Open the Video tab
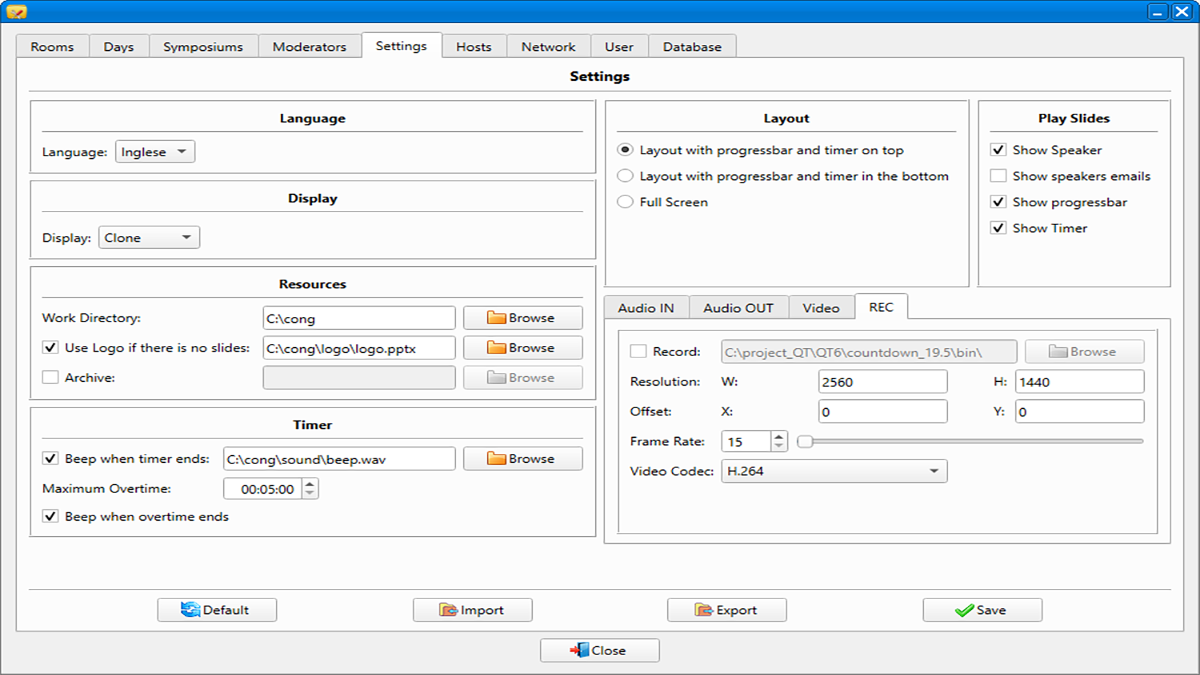The height and width of the screenshot is (675, 1200). point(821,308)
